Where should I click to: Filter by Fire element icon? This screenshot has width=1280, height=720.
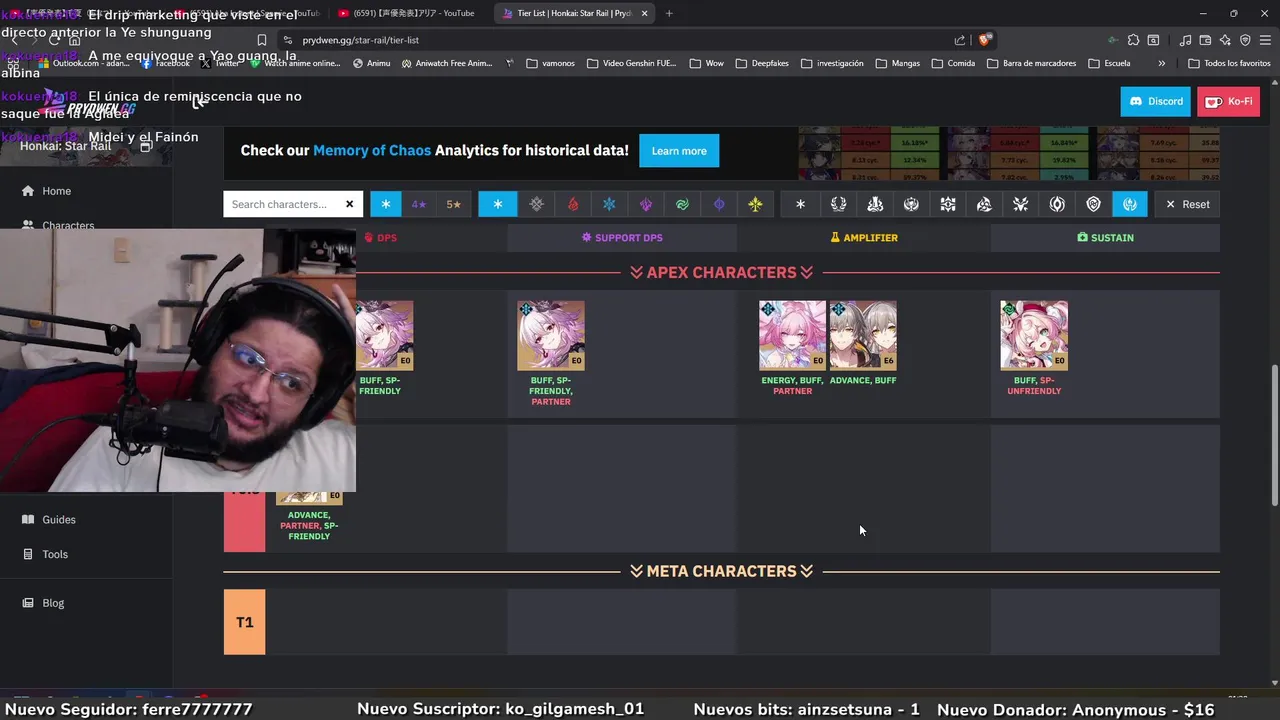pos(573,204)
